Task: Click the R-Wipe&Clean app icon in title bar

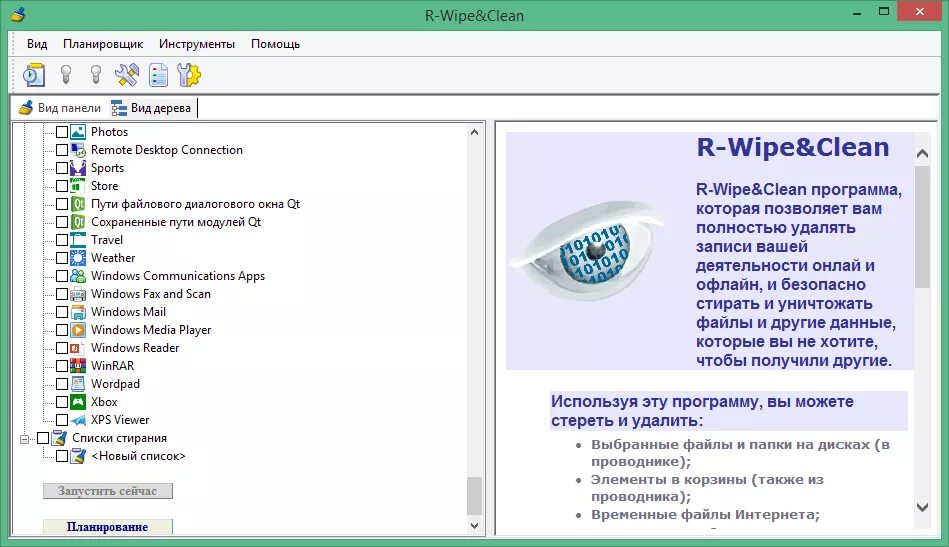Action: coord(18,14)
